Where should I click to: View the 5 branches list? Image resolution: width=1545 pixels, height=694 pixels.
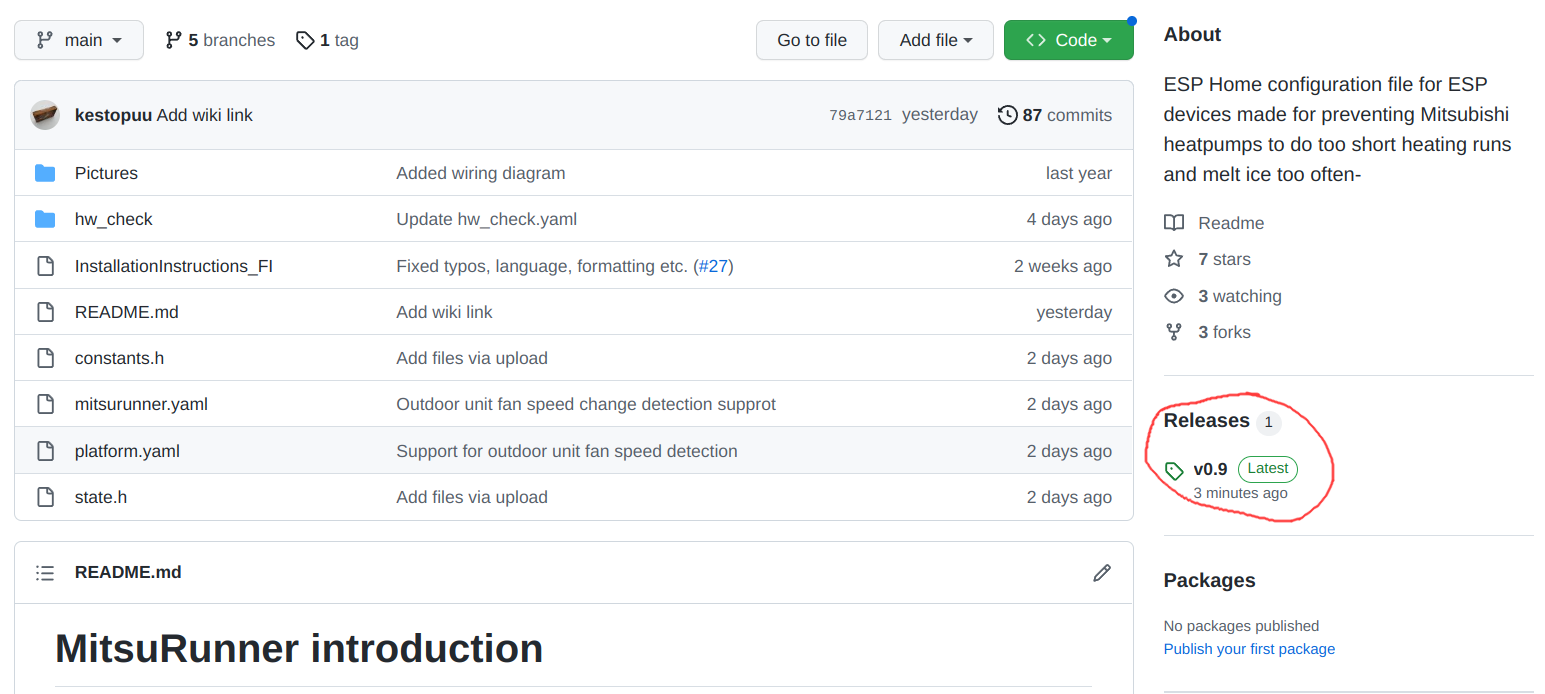pos(220,40)
